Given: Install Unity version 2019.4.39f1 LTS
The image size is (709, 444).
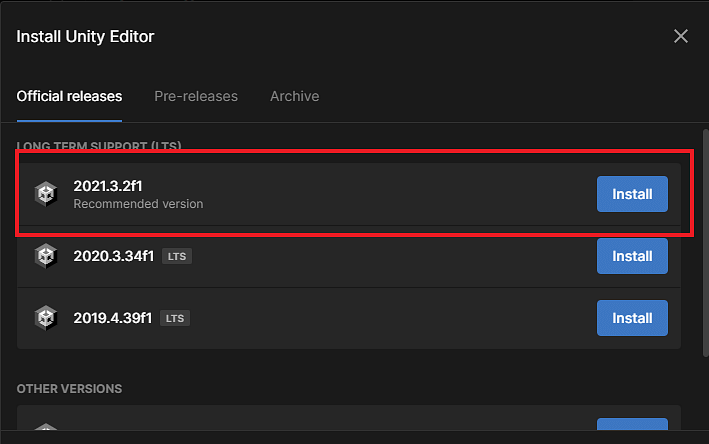Looking at the screenshot, I should click(x=632, y=318).
